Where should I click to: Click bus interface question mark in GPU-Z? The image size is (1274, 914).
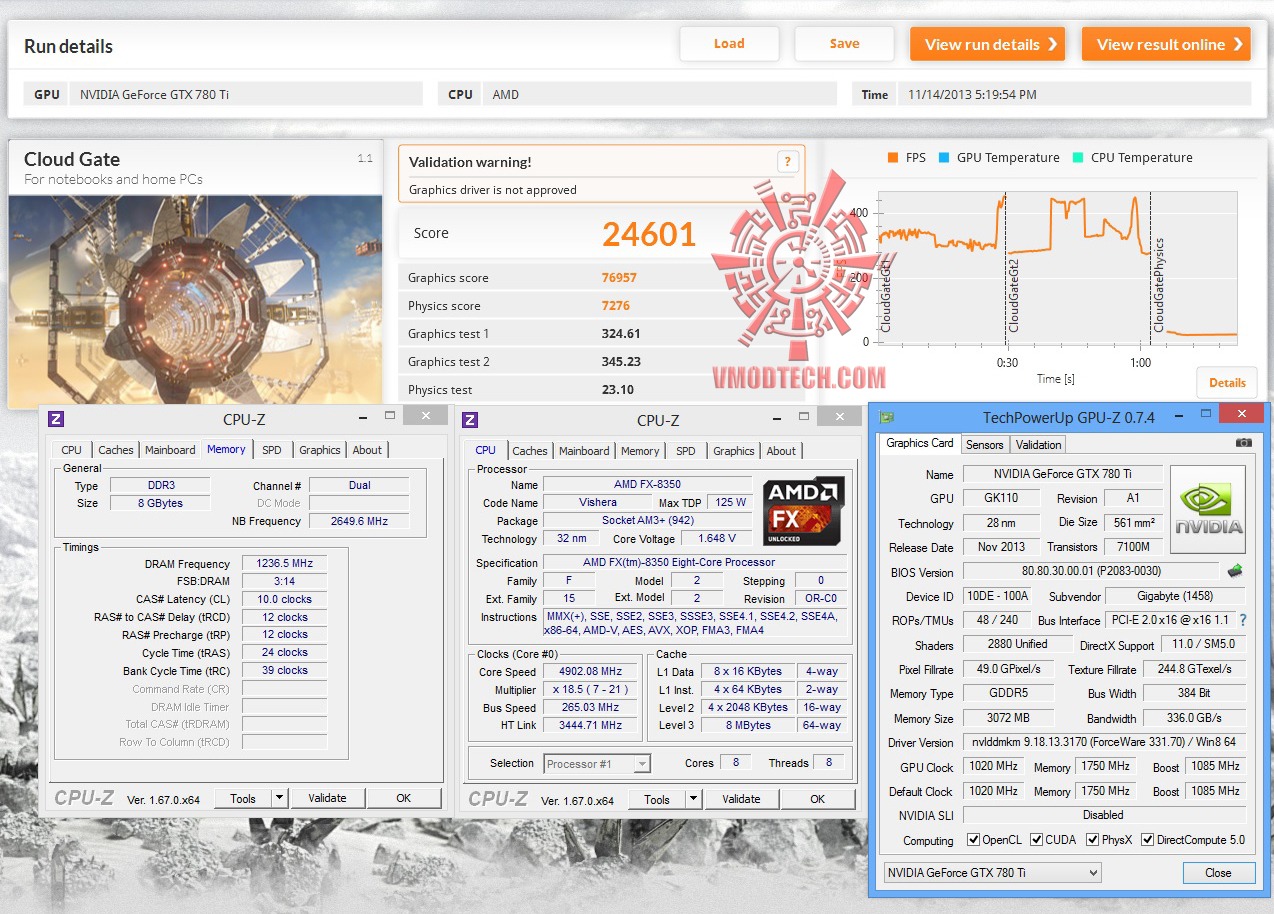pyautogui.click(x=1243, y=620)
